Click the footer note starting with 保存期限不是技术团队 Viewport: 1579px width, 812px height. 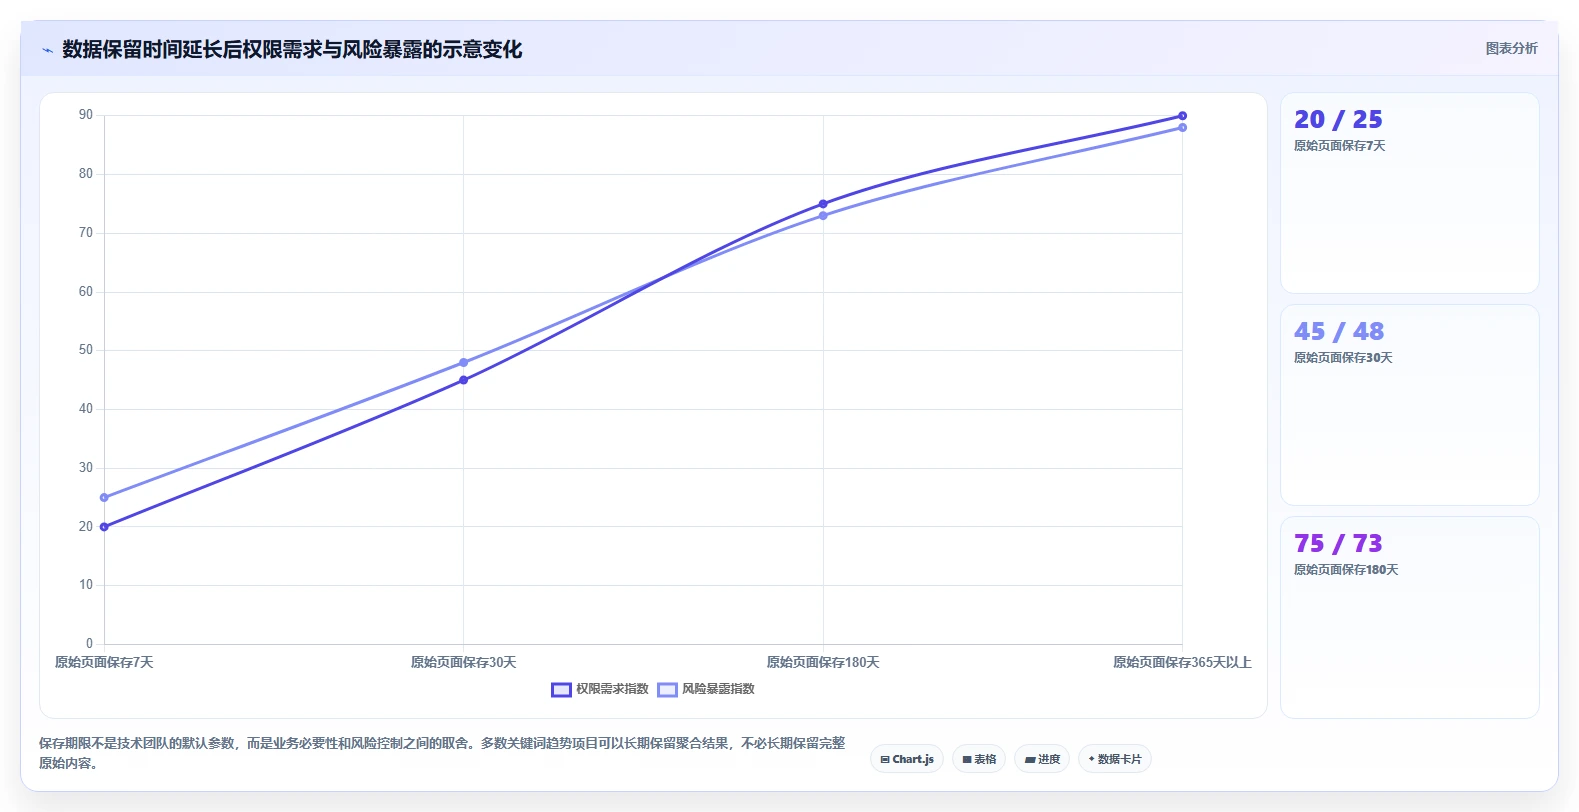coord(442,753)
